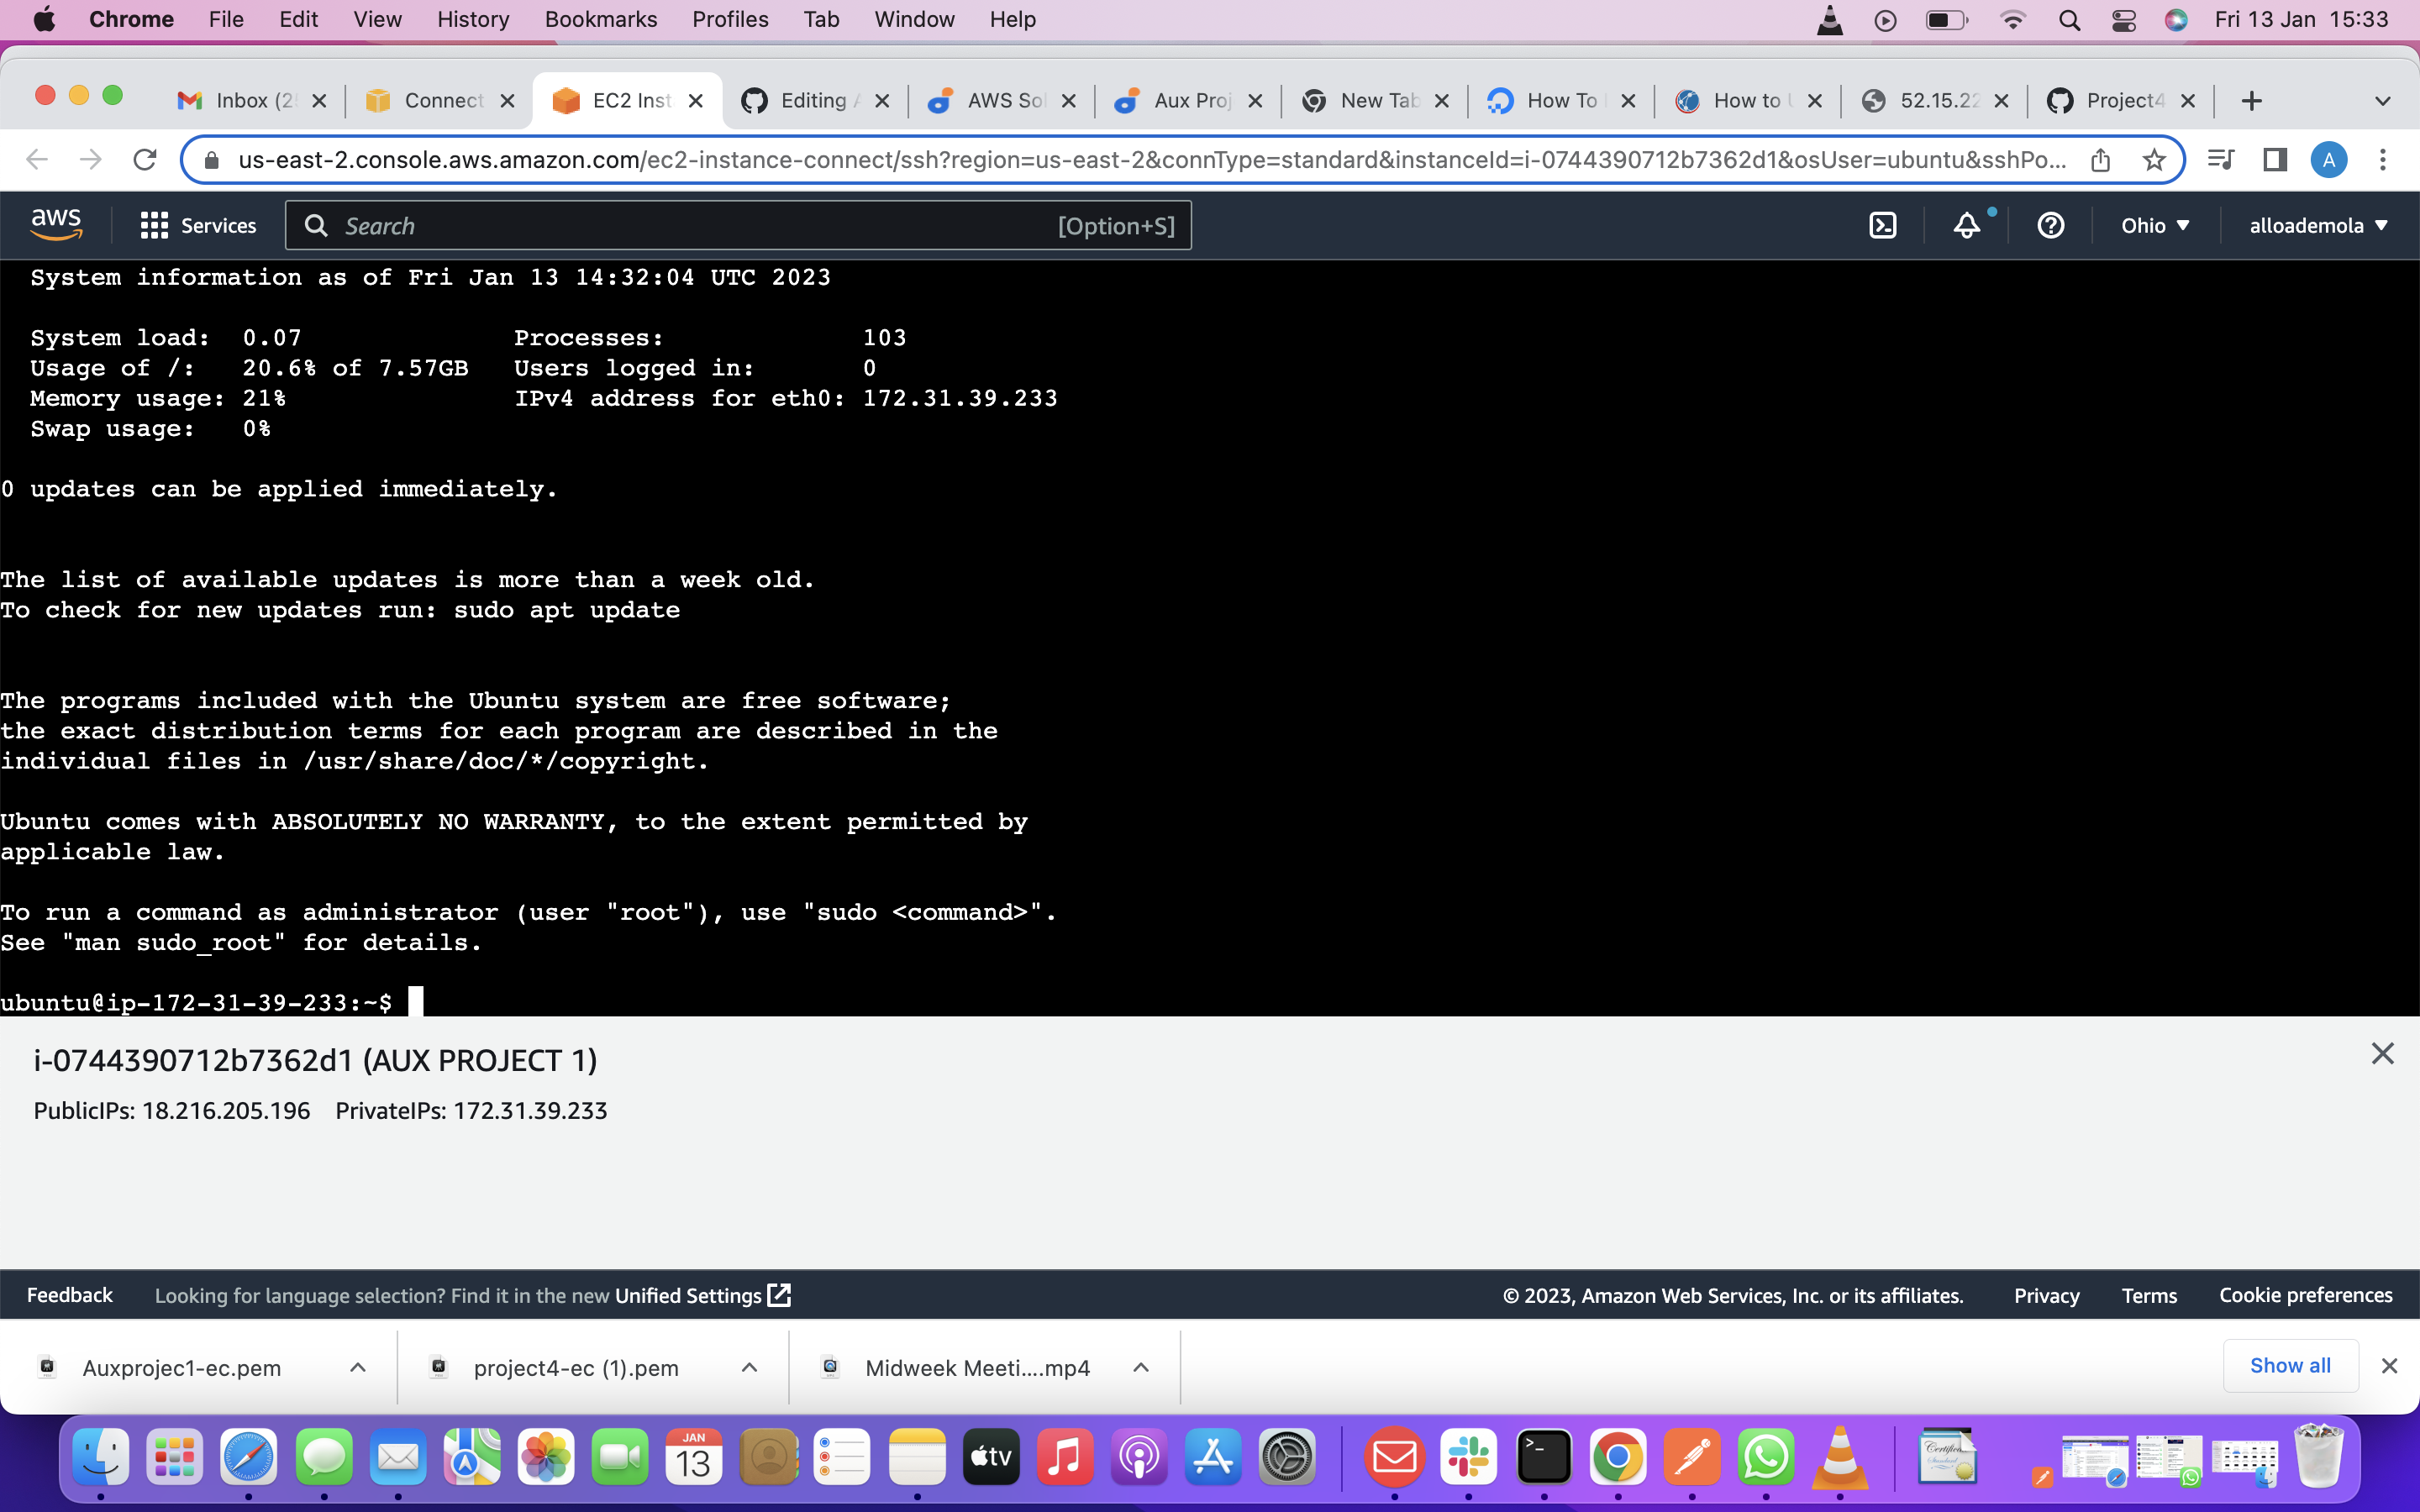Open the Bookmarks menu in menu bar
This screenshot has width=2420, height=1512.
coord(601,19)
